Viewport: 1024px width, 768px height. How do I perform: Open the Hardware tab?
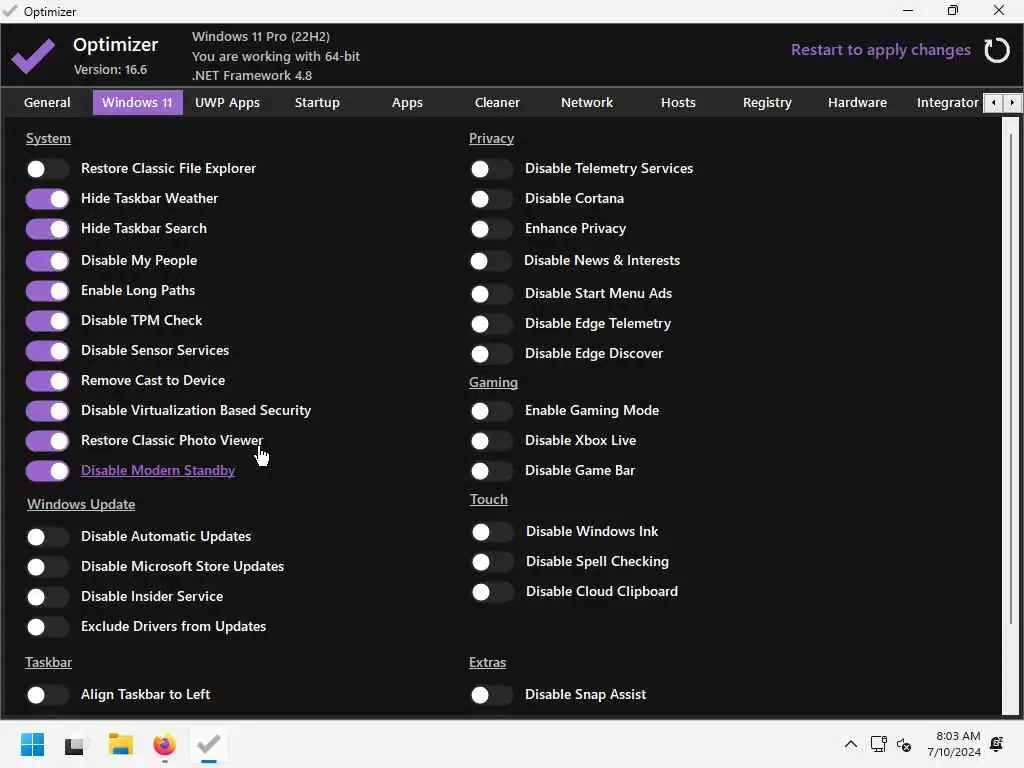click(857, 103)
